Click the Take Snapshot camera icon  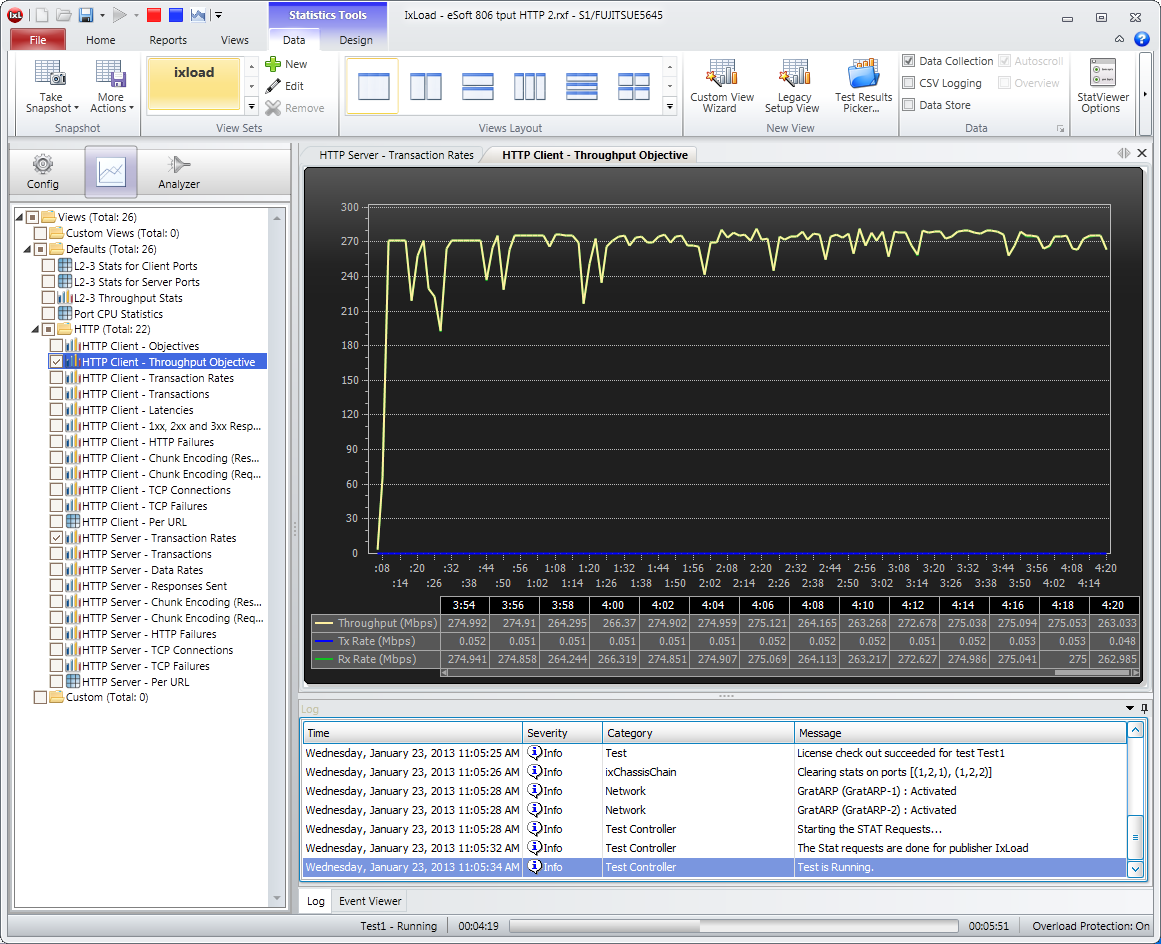(50, 73)
